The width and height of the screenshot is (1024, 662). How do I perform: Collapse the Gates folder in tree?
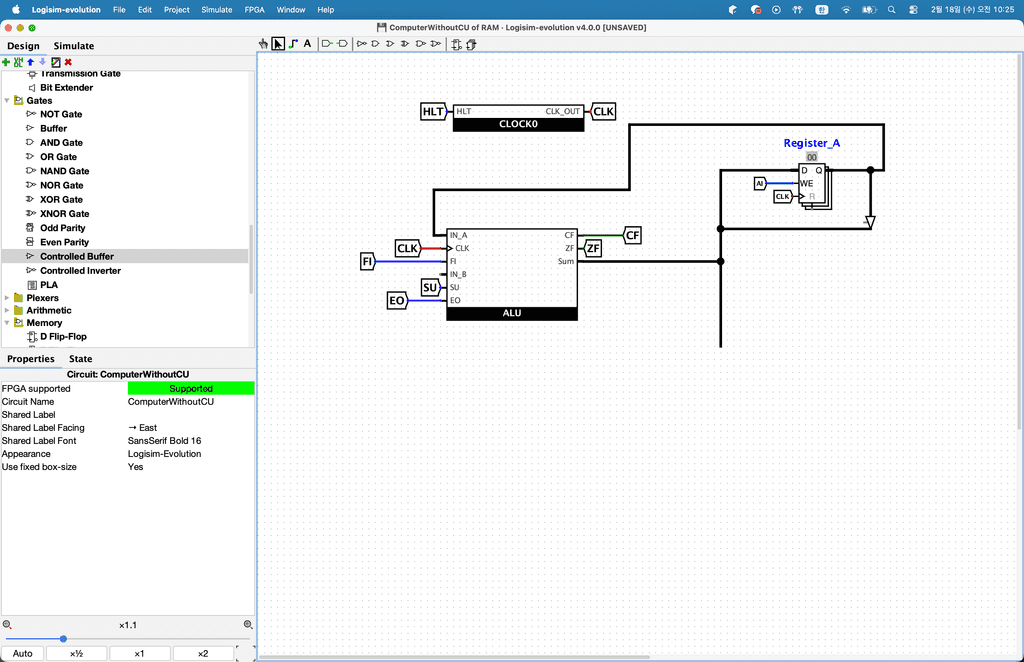pyautogui.click(x=8, y=101)
